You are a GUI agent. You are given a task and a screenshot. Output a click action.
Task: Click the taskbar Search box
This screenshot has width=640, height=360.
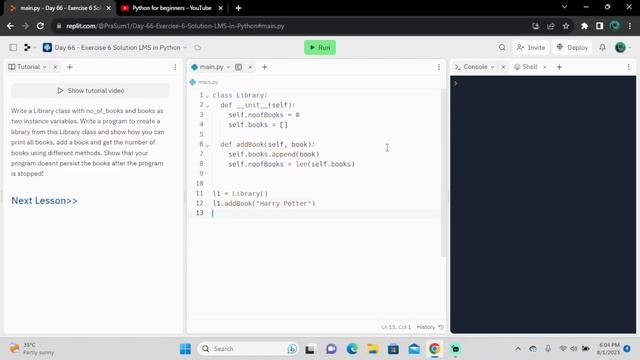248,349
